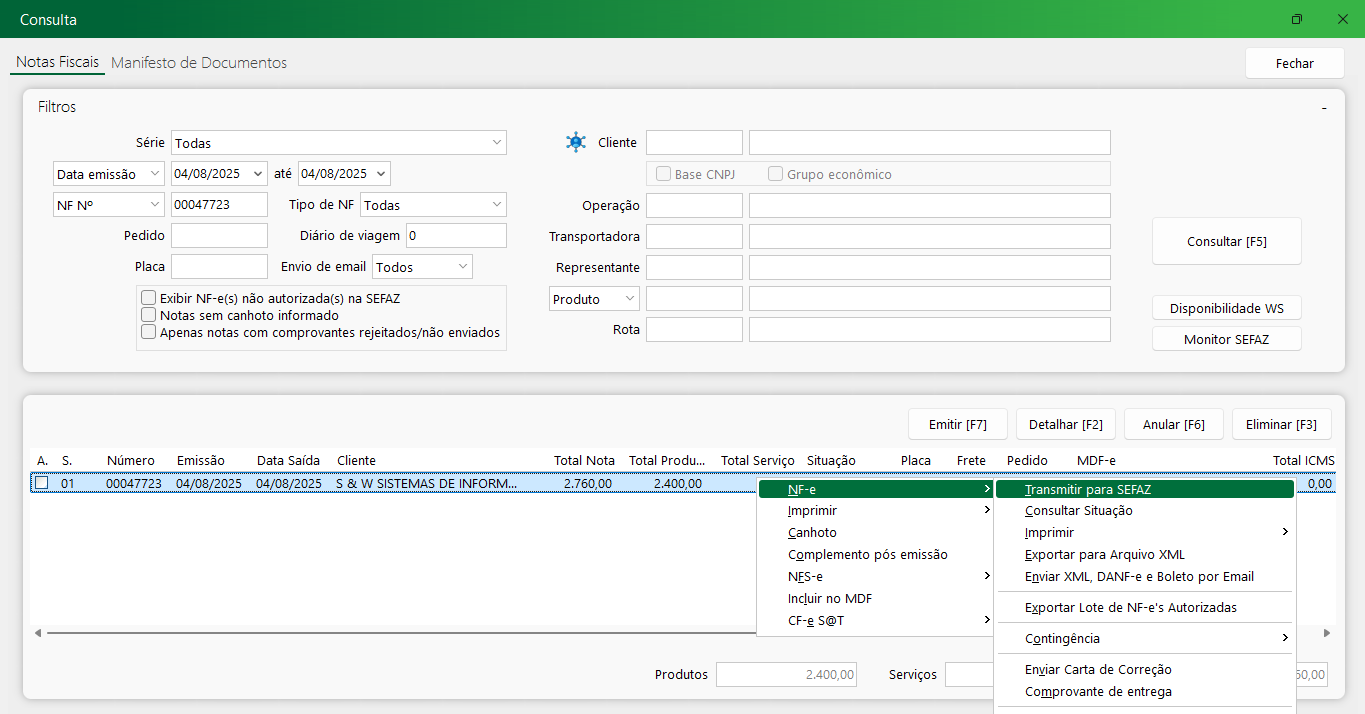Image resolution: width=1365 pixels, height=714 pixels.
Task: Open the Série dropdown showing Todas
Action: [x=339, y=143]
